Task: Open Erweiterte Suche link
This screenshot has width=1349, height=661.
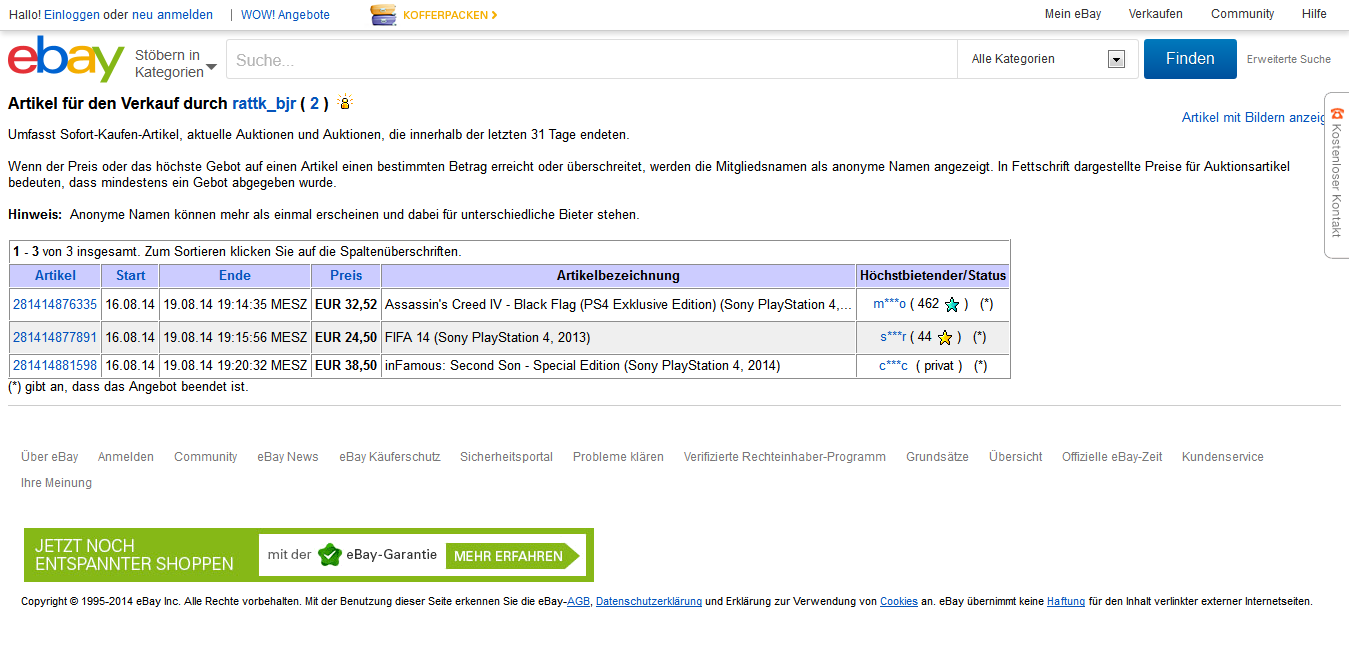Action: pyautogui.click(x=1288, y=59)
